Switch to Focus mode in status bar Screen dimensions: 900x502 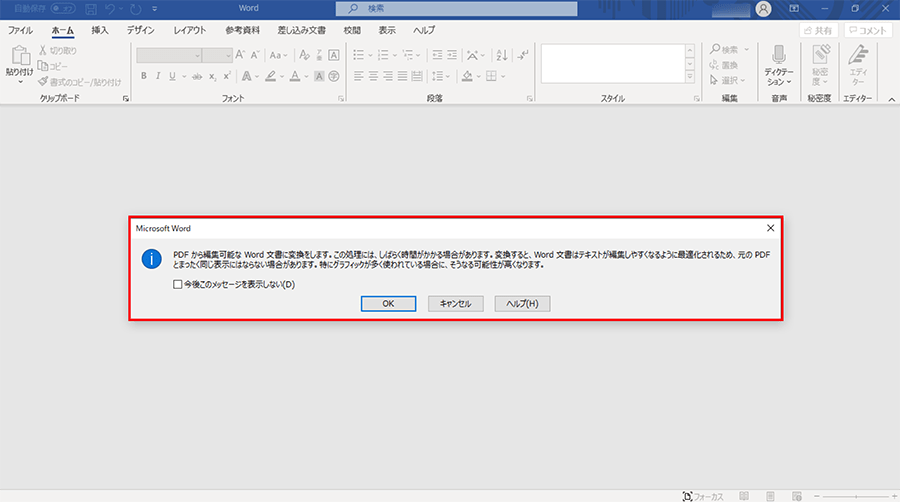(703, 496)
